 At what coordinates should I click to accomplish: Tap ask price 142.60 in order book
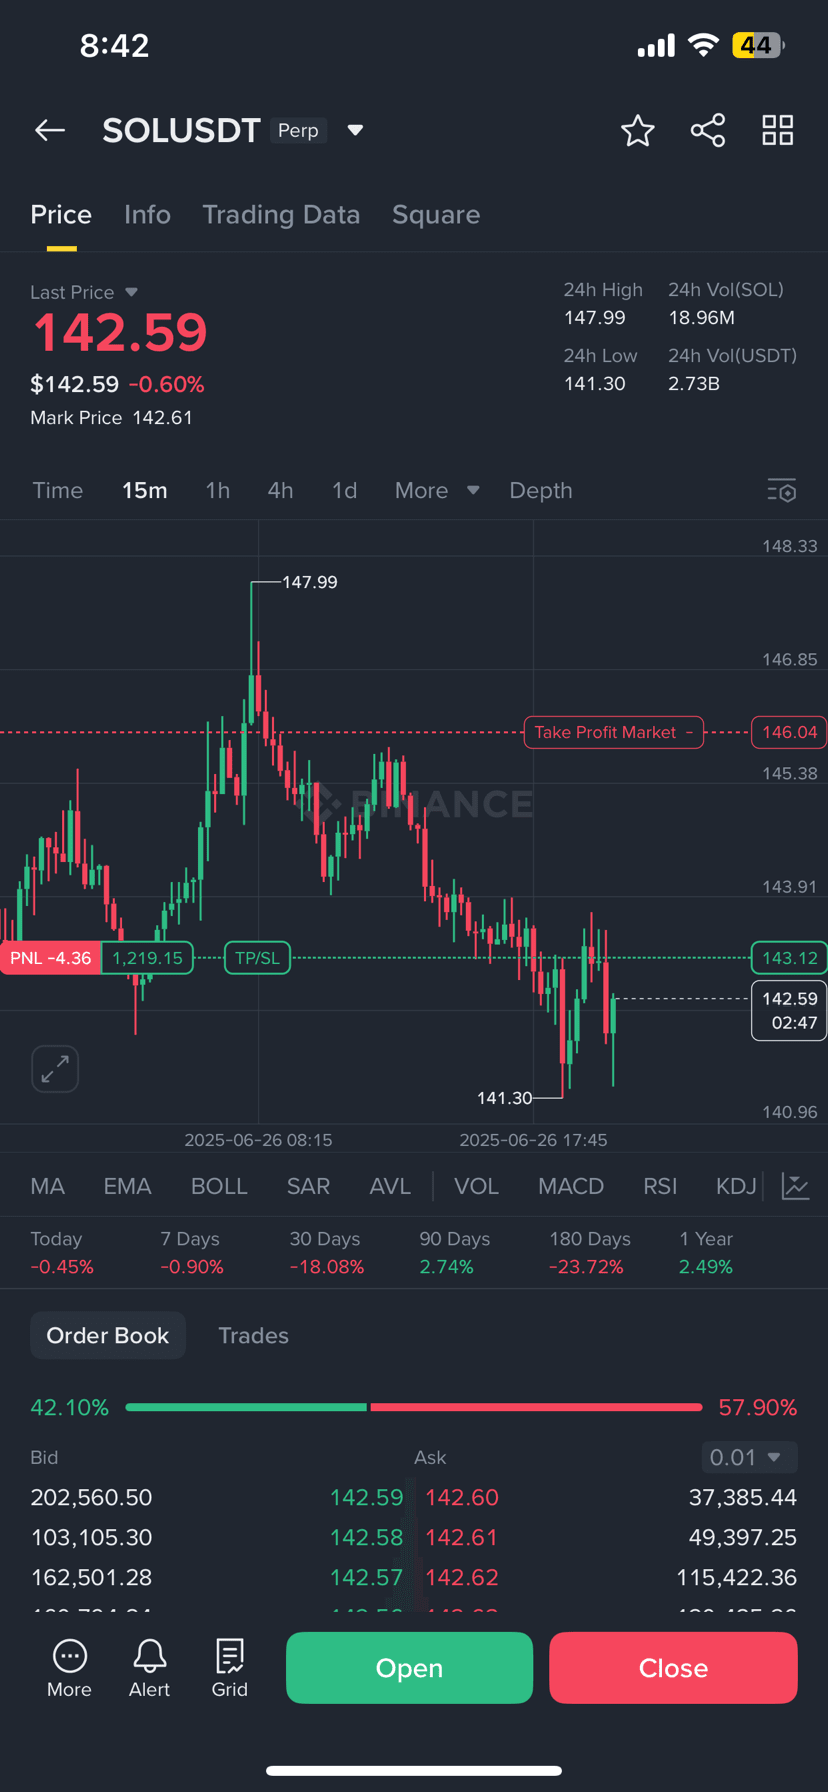(462, 1497)
